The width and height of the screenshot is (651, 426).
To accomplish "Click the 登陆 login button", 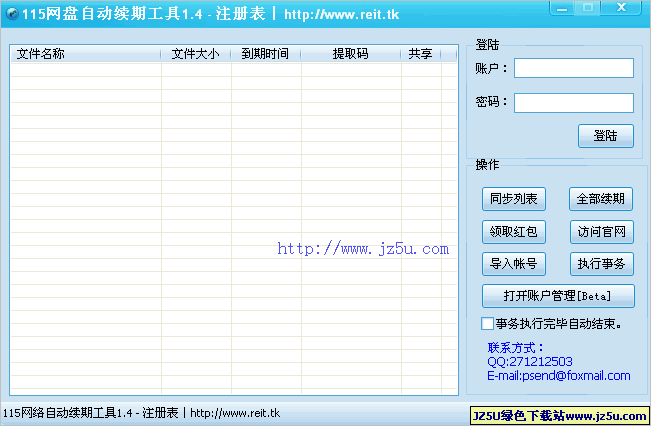I will tap(606, 136).
